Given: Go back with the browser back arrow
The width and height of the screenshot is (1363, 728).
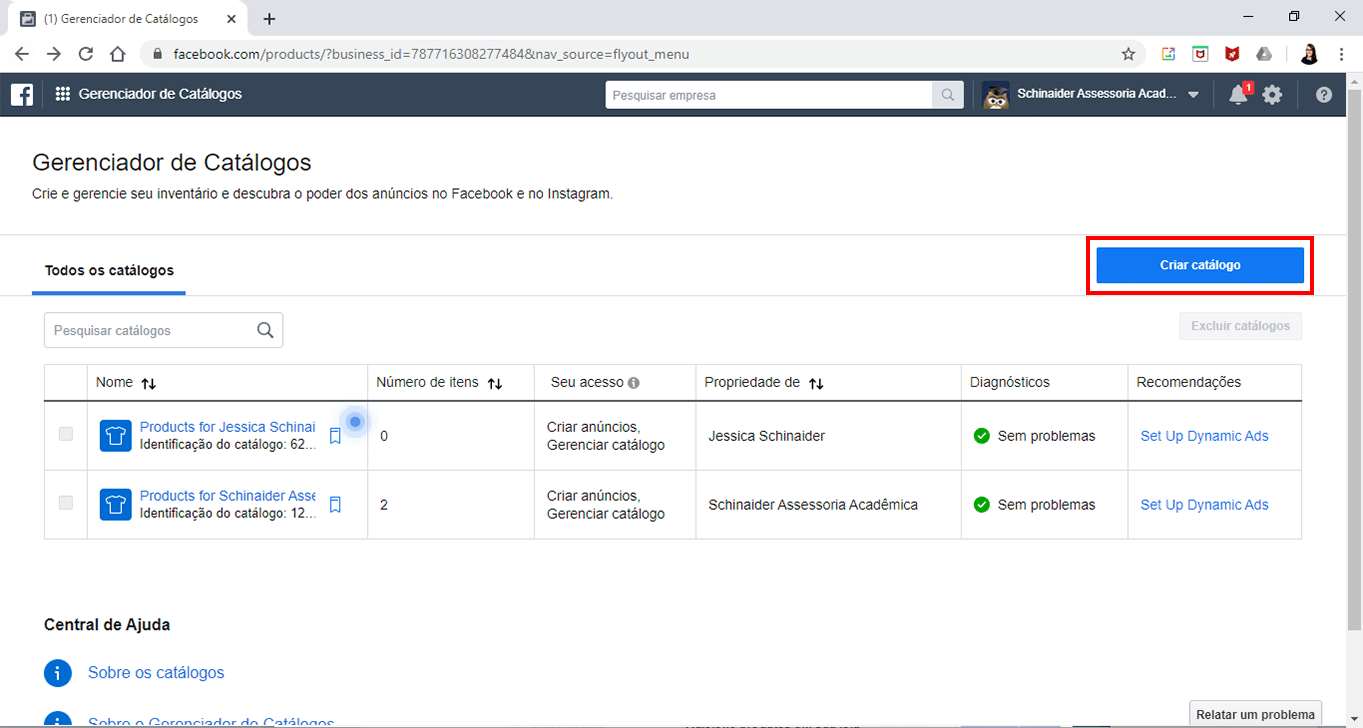Looking at the screenshot, I should 22,54.
